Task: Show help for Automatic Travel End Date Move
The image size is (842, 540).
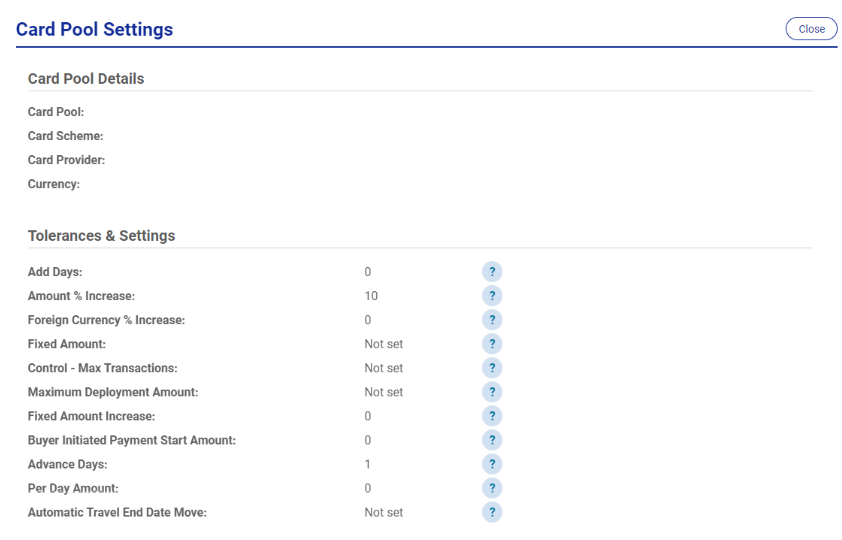Action: (492, 513)
